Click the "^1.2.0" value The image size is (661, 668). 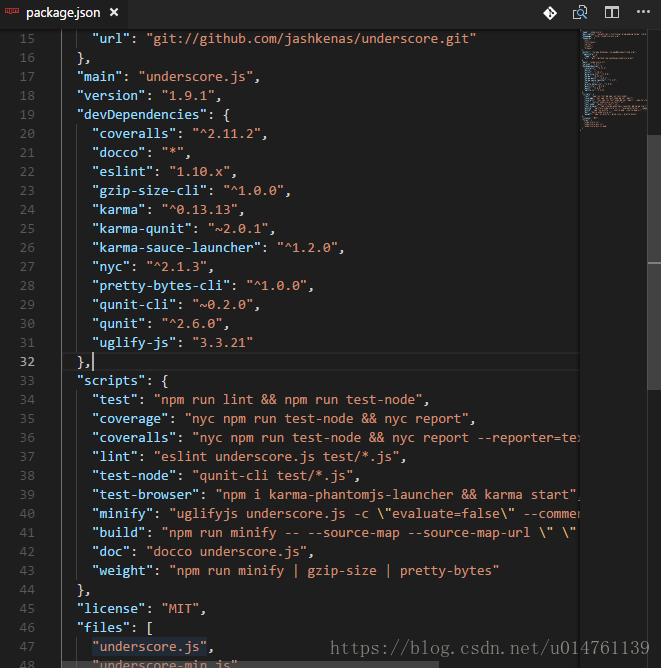(308, 248)
